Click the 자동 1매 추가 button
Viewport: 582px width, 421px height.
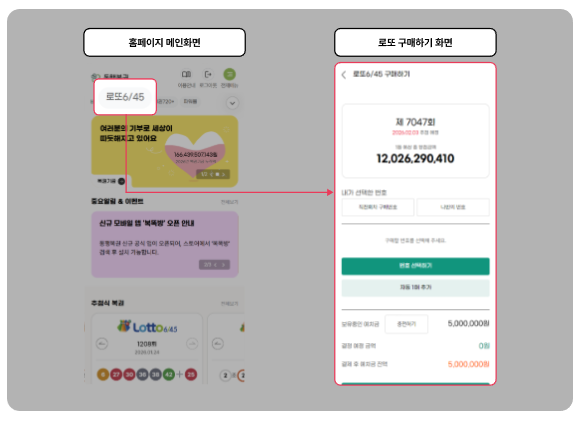click(415, 288)
